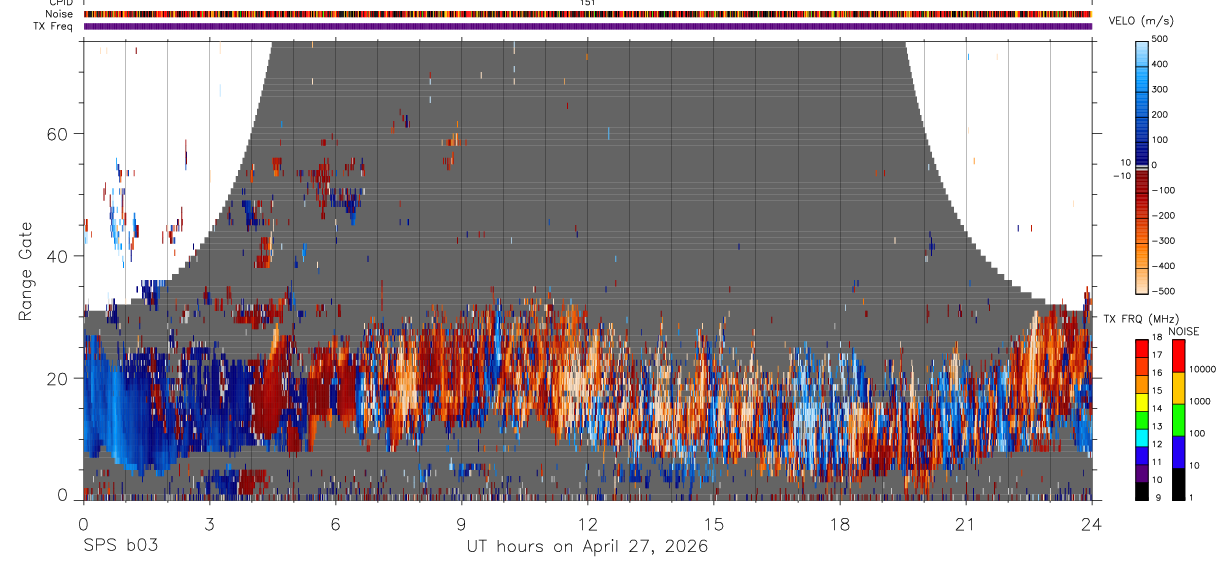Click x-axis tick label '21'
This screenshot has height=567, width=1228.
[x=966, y=524]
